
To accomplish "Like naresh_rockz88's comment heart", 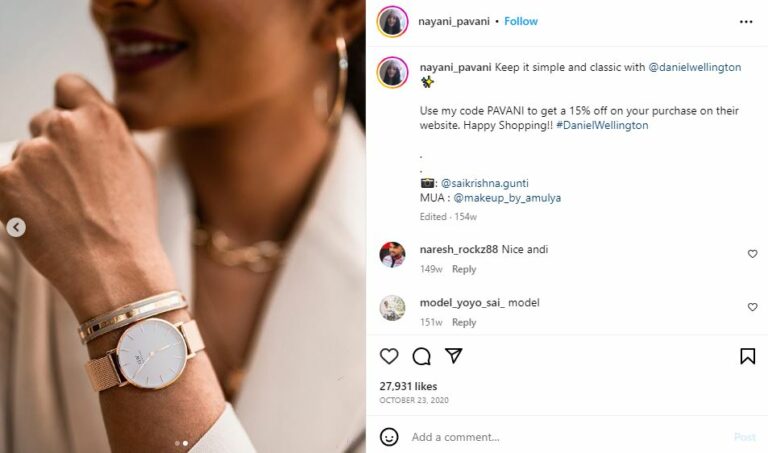I will (752, 254).
